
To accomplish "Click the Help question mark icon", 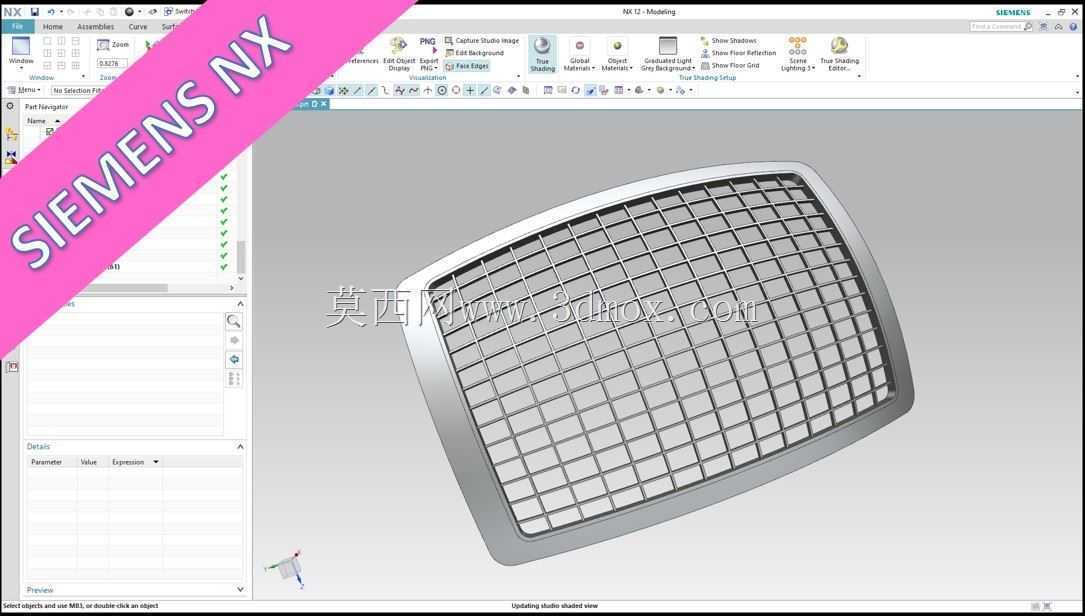I will [x=1072, y=26].
